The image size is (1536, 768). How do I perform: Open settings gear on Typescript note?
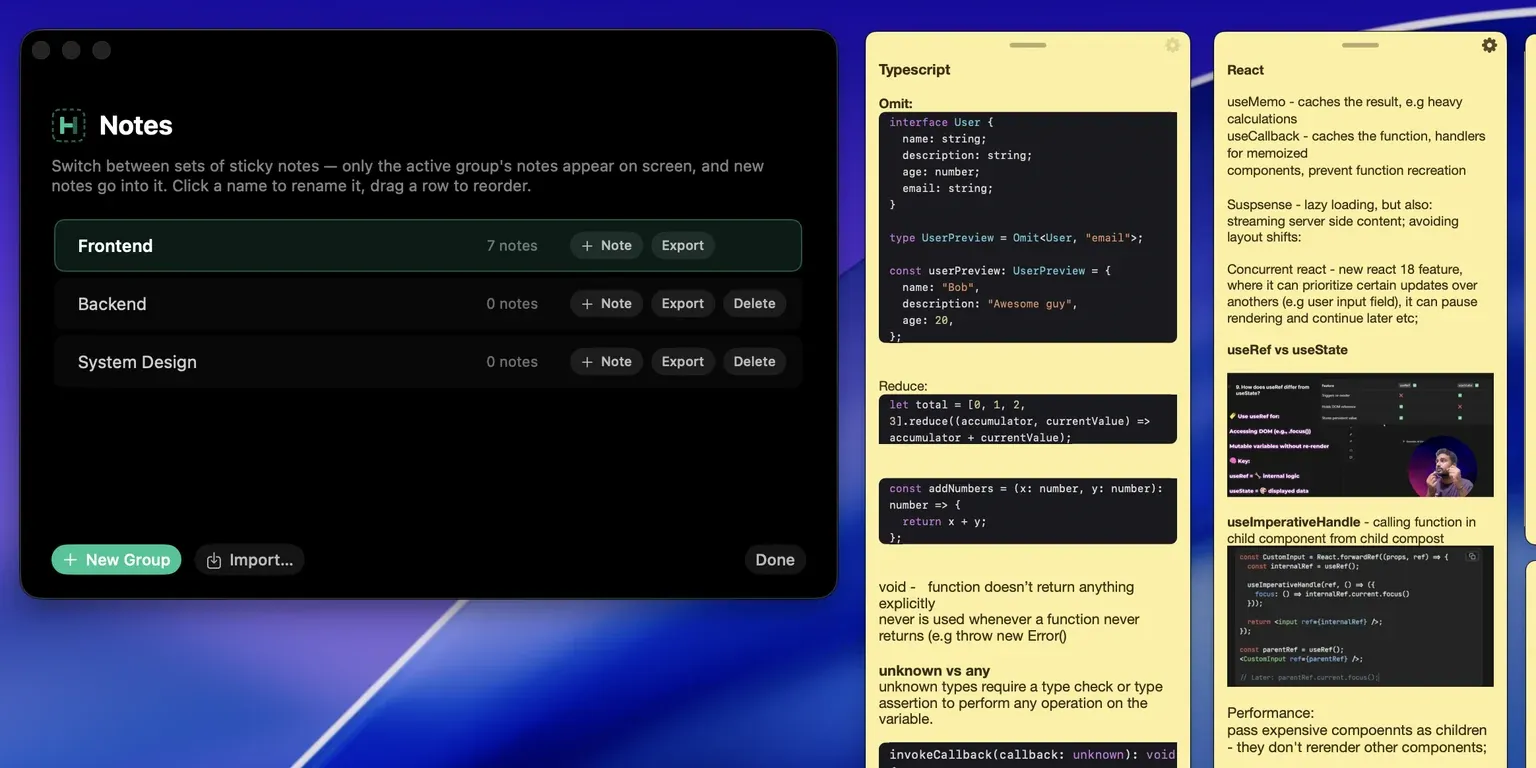pos(1172,45)
